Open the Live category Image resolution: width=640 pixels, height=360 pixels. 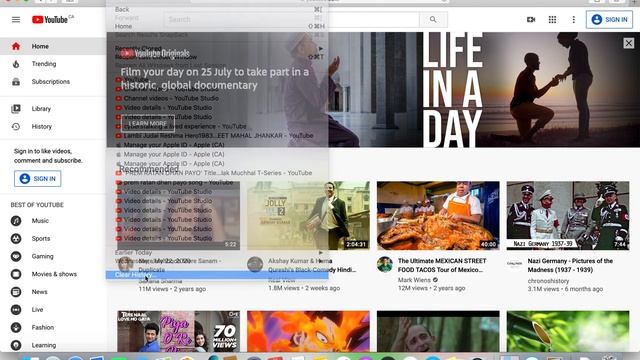tap(53, 309)
